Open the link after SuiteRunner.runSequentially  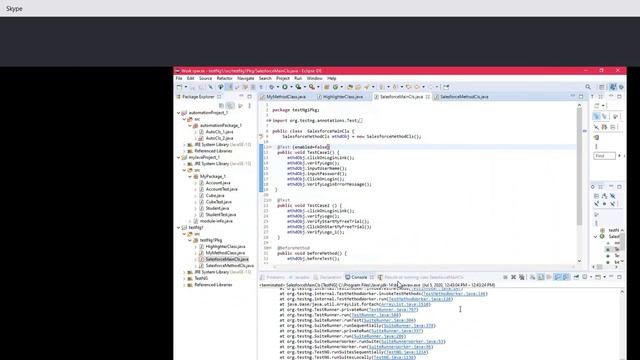tap(409, 326)
